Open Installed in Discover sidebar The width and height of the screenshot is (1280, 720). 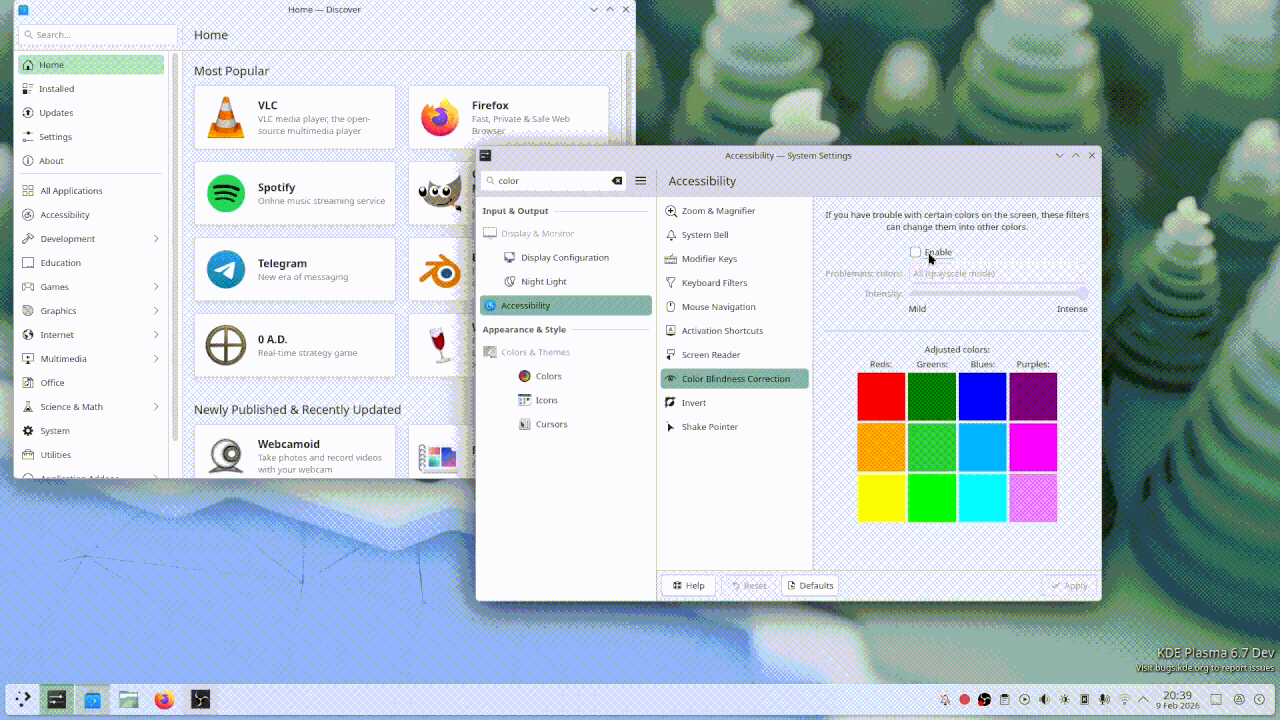click(90, 89)
